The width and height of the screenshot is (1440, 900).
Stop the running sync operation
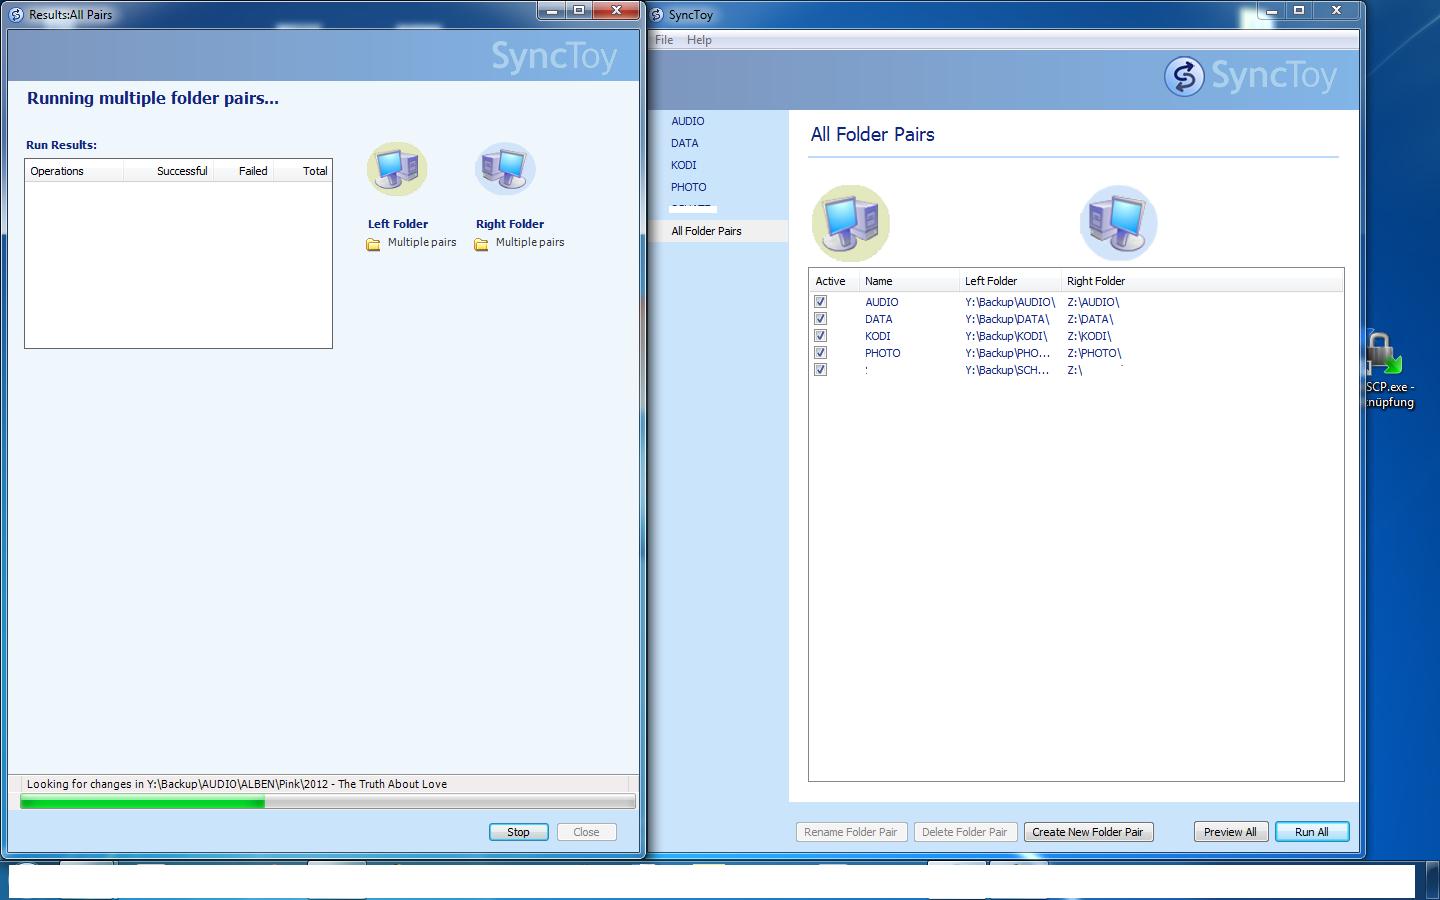tap(518, 832)
